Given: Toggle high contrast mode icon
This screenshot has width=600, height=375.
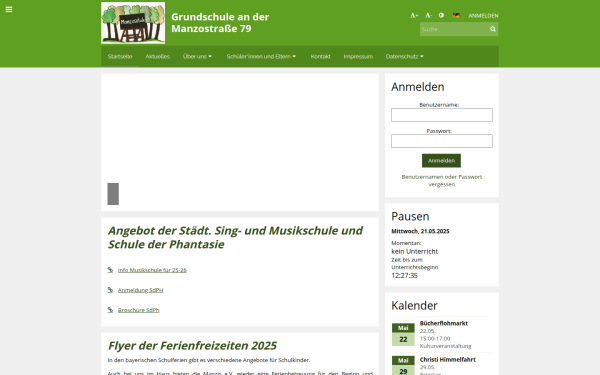Looking at the screenshot, I should tap(441, 15).
